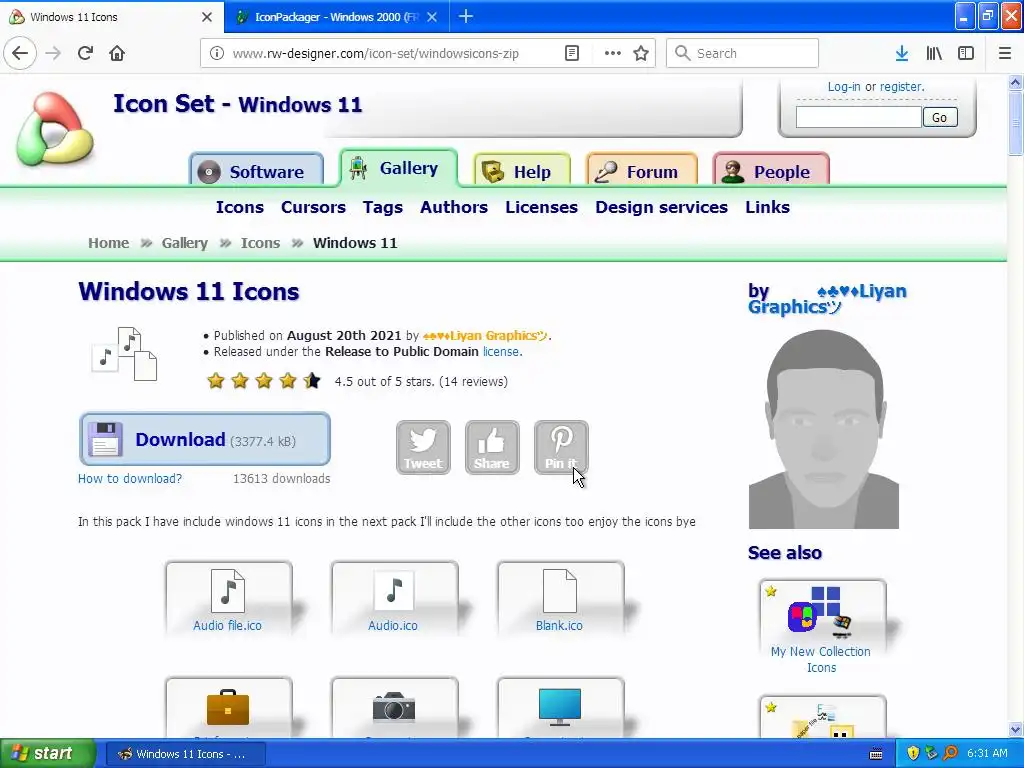The image size is (1024, 768).
Task: Bookmark this page with the star icon
Action: [x=641, y=54]
